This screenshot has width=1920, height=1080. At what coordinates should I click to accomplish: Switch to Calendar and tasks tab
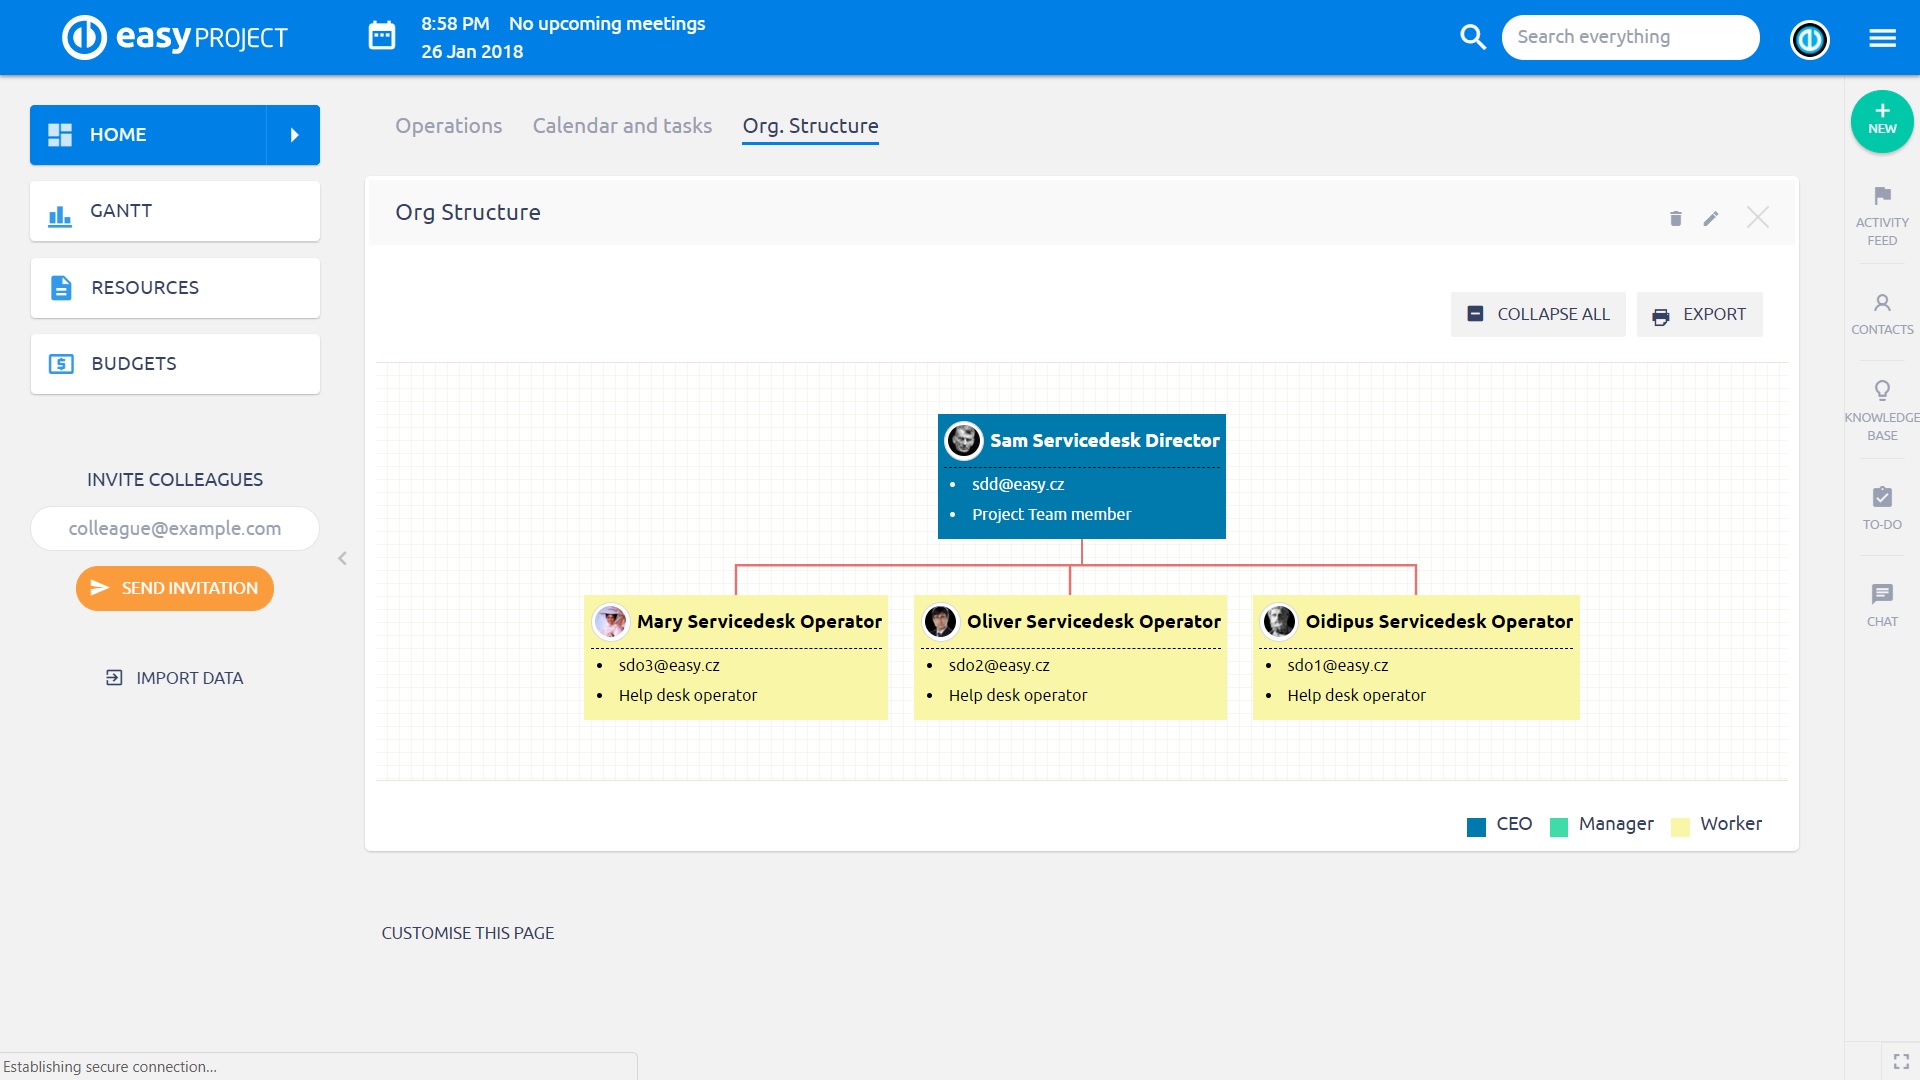pos(622,126)
